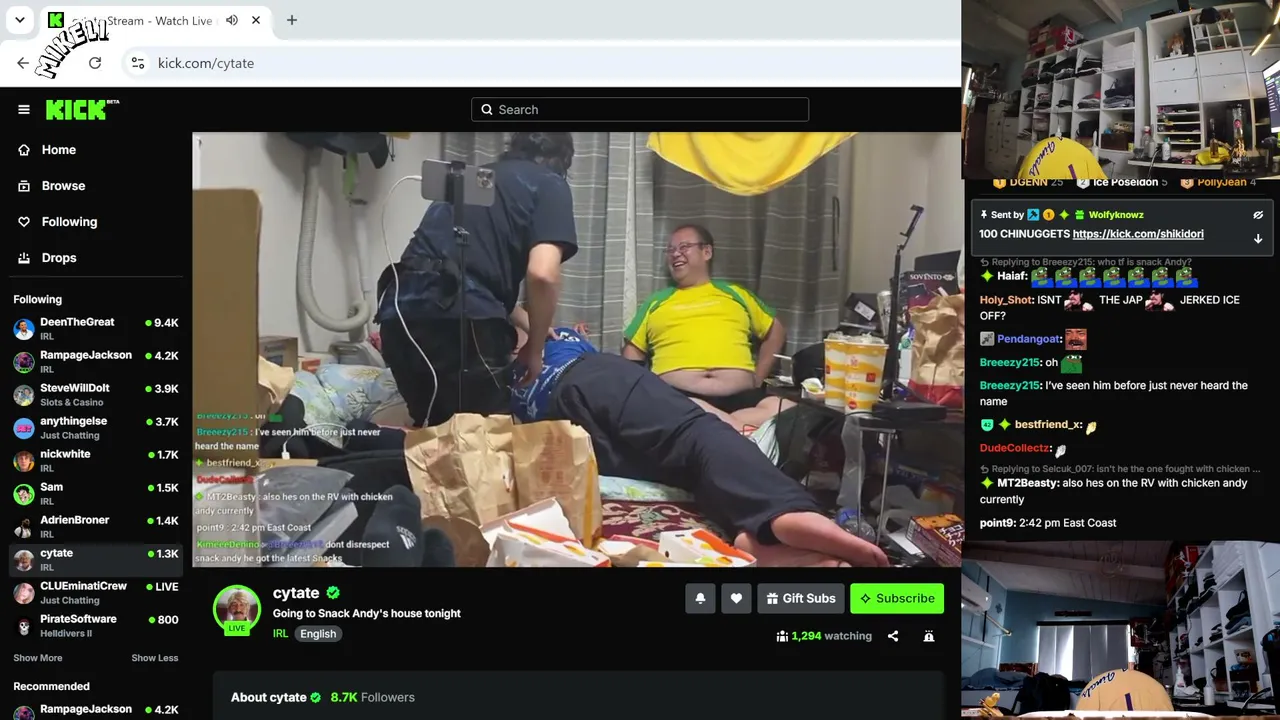Click 8.7K Followers text
Image resolution: width=1280 pixels, height=720 pixels.
pos(373,697)
